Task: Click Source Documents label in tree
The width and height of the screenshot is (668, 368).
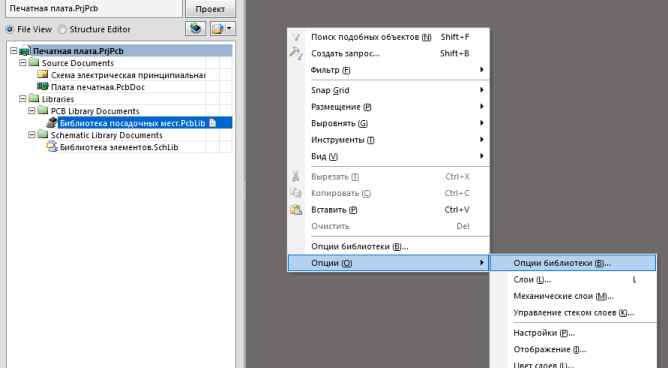Action: coord(78,63)
